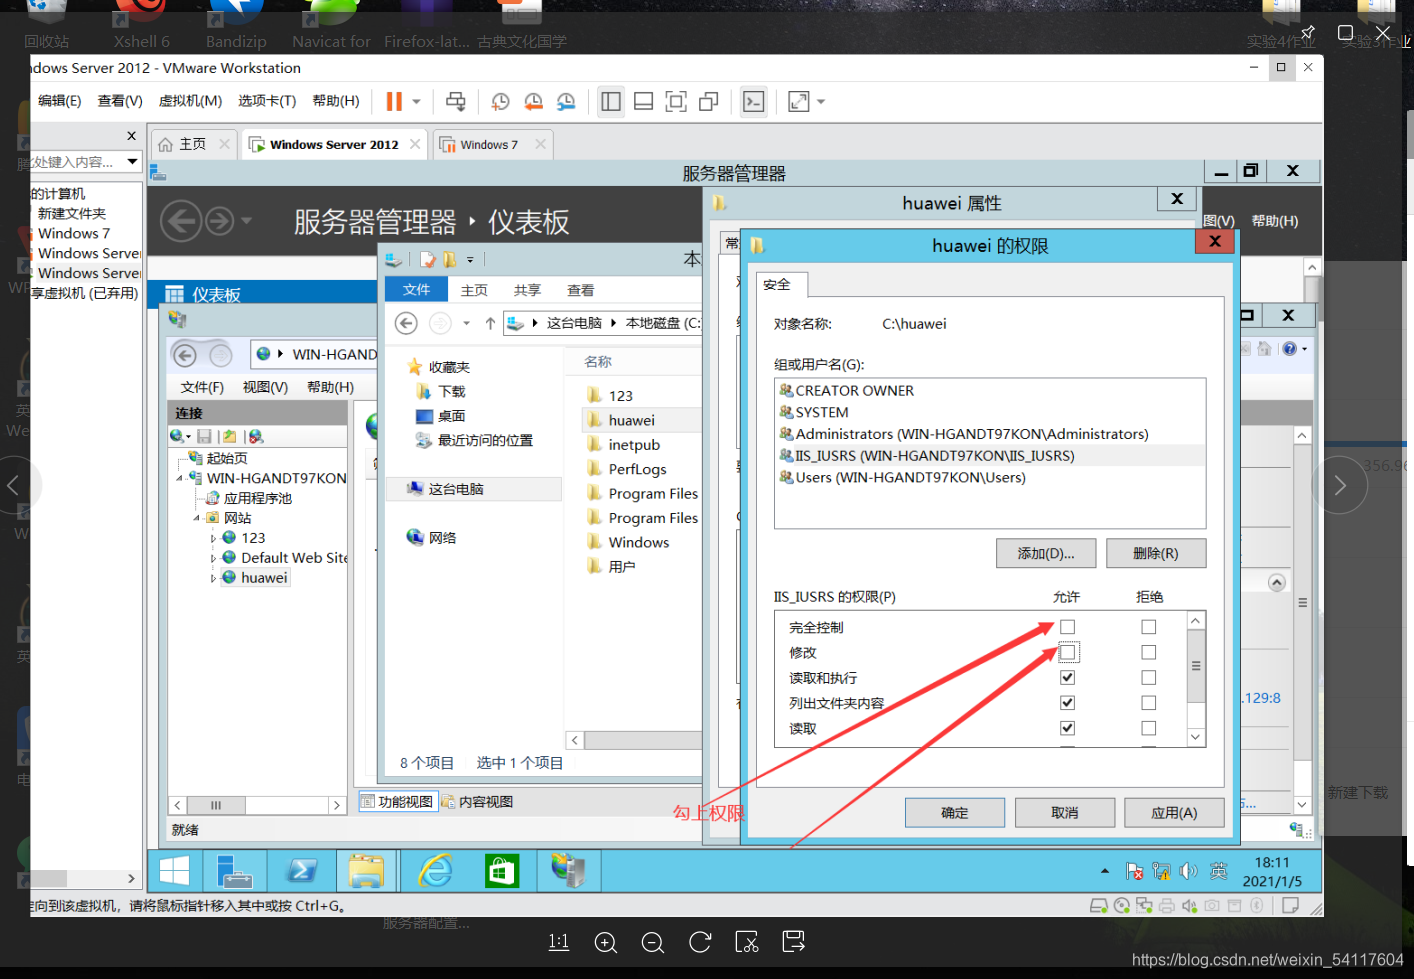This screenshot has height=979, width=1414.
Task: Click the File Explorer horizontal scrollbar track
Action: 643,740
